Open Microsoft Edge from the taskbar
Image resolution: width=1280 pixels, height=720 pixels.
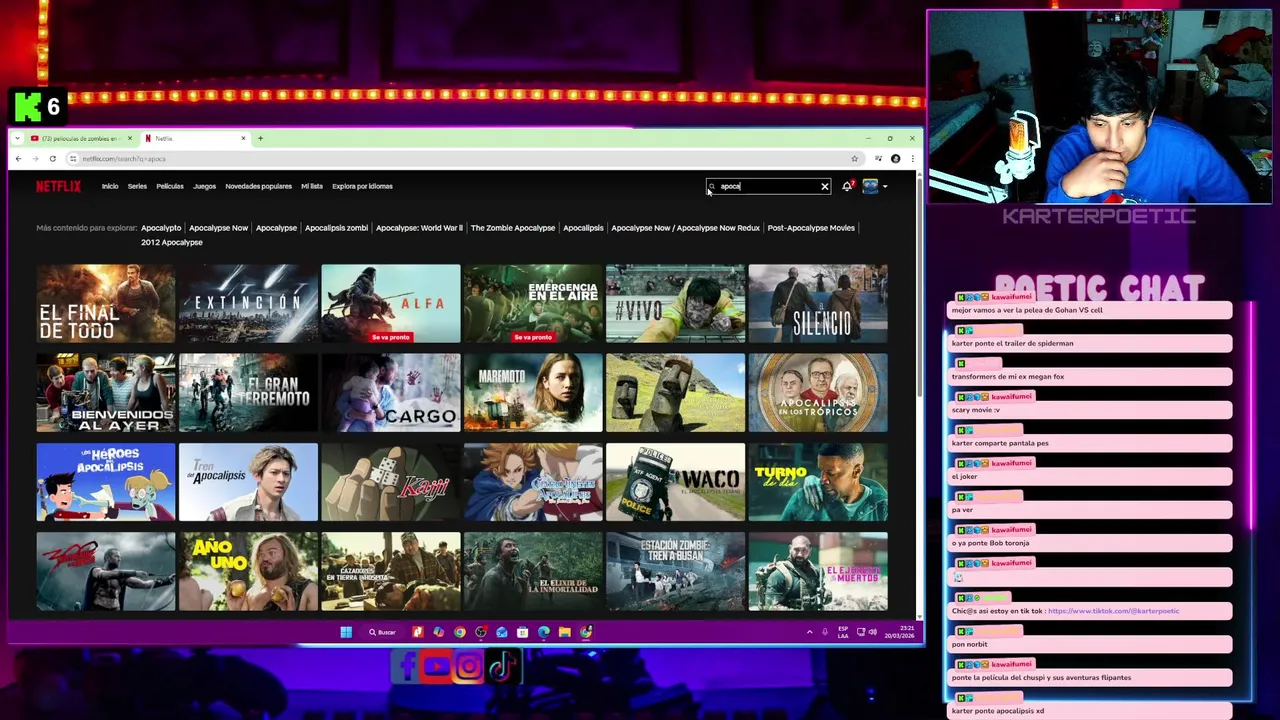coord(544,632)
